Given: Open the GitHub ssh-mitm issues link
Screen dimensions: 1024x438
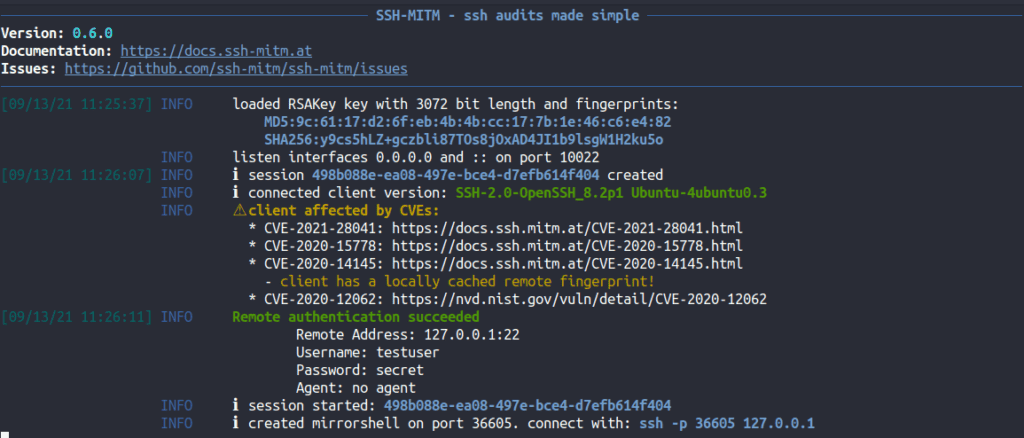Looking at the screenshot, I should 236,69.
